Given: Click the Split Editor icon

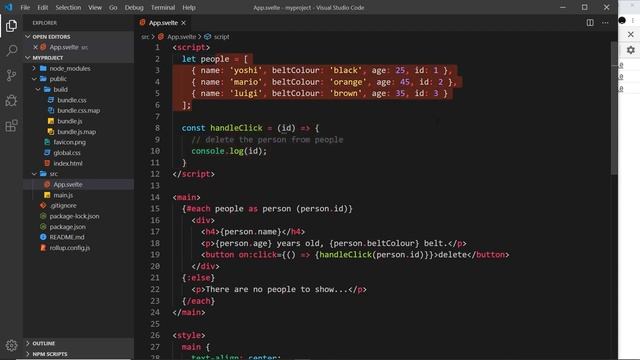Looking at the screenshot, I should (x=590, y=23).
